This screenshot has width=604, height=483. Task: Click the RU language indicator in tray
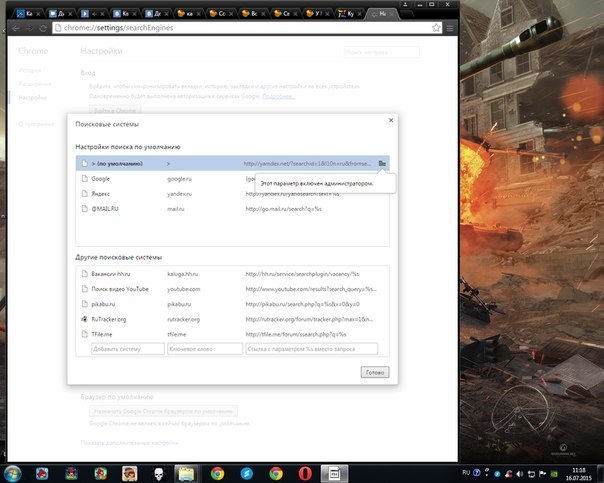point(466,473)
